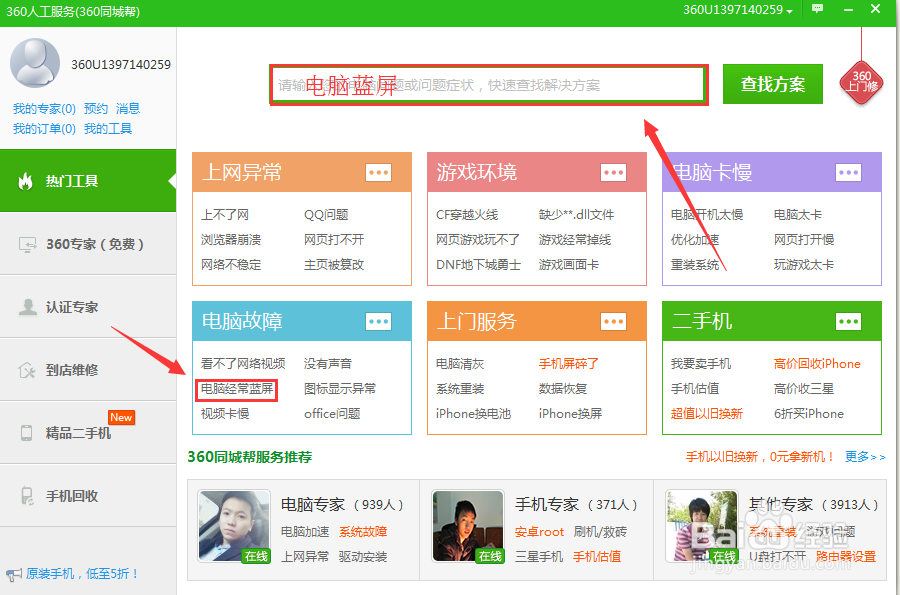The height and width of the screenshot is (595, 900).
Task: Click 原装手机，低至5折 promo link
Action: click(82, 574)
